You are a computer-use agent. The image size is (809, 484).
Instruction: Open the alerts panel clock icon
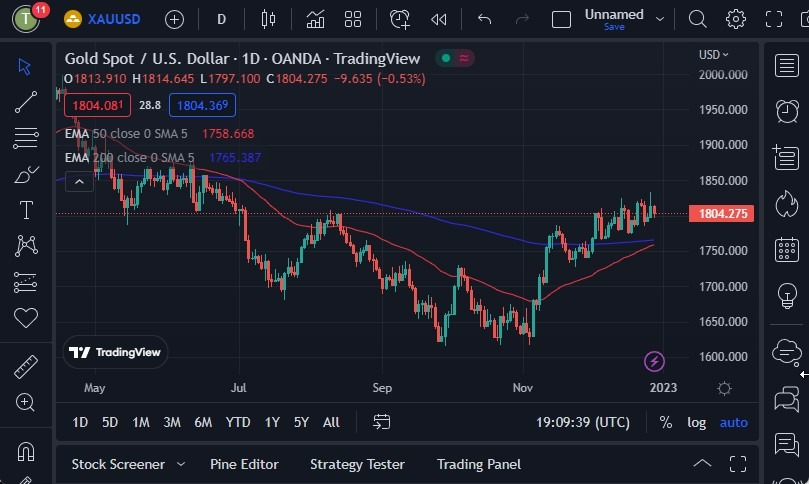point(787,110)
